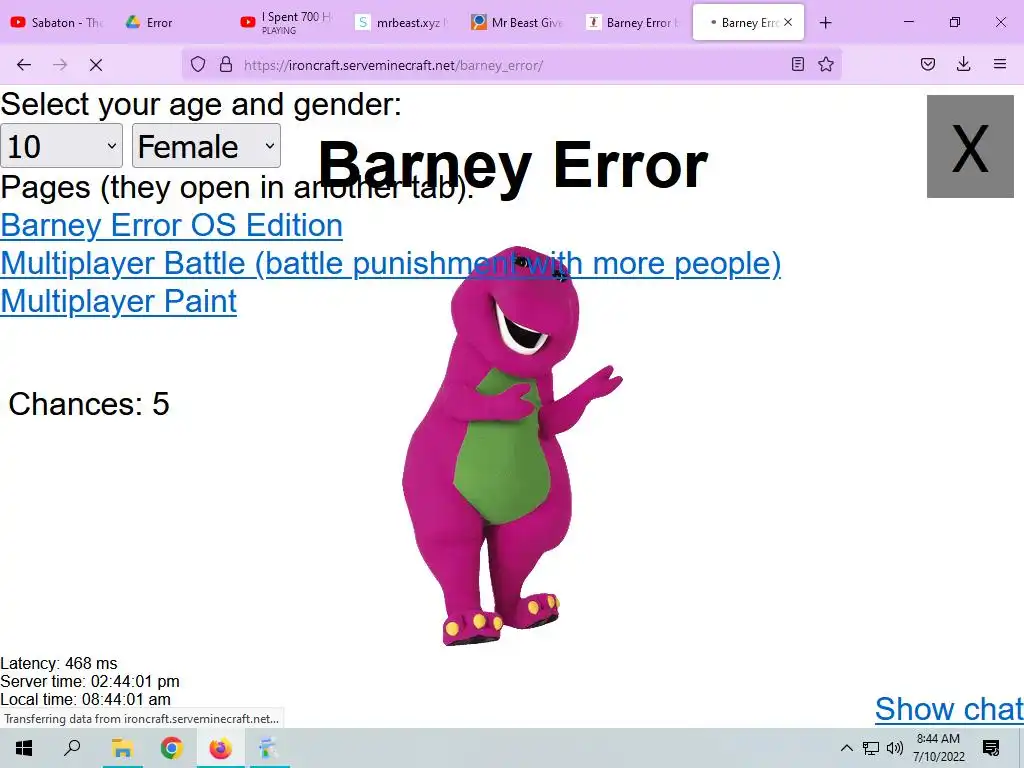Image resolution: width=1024 pixels, height=768 pixels.
Task: Click the forward navigation arrow
Action: pos(60,65)
